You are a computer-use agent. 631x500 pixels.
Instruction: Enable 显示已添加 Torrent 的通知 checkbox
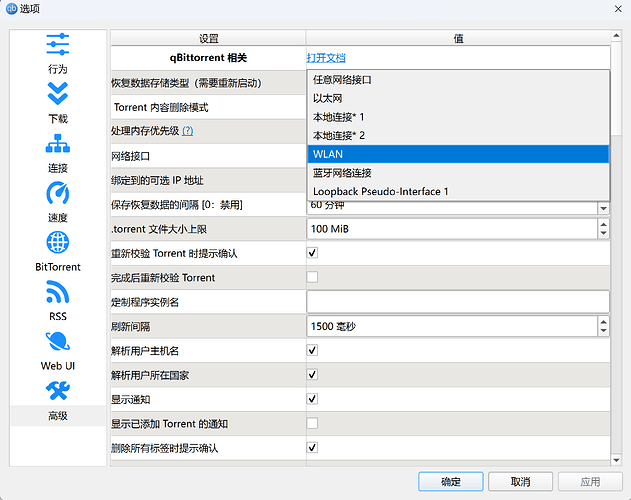click(312, 423)
